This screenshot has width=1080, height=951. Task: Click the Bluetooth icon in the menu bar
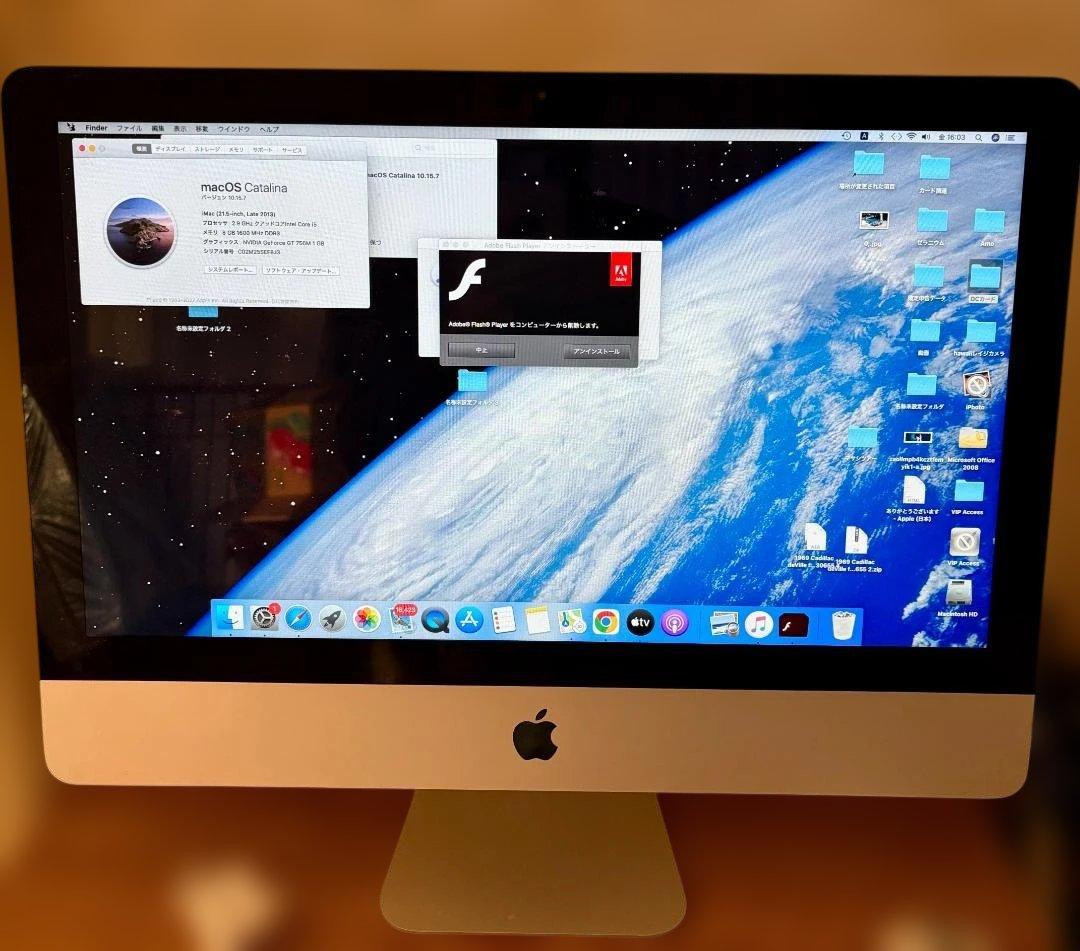tap(882, 137)
